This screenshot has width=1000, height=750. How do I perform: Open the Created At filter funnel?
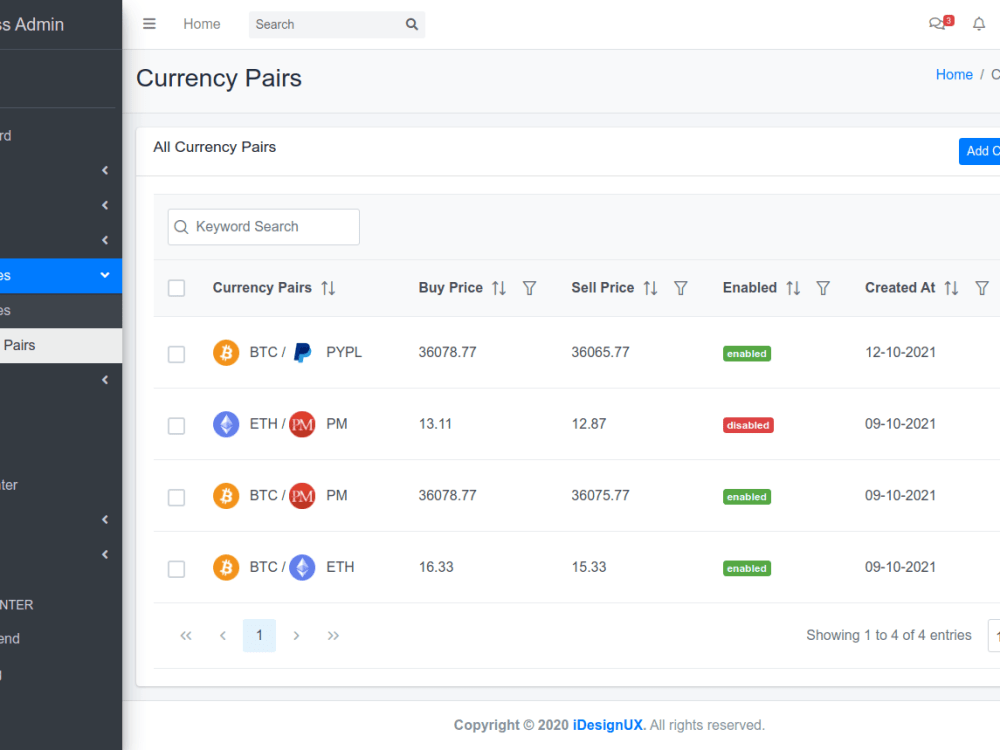(982, 288)
